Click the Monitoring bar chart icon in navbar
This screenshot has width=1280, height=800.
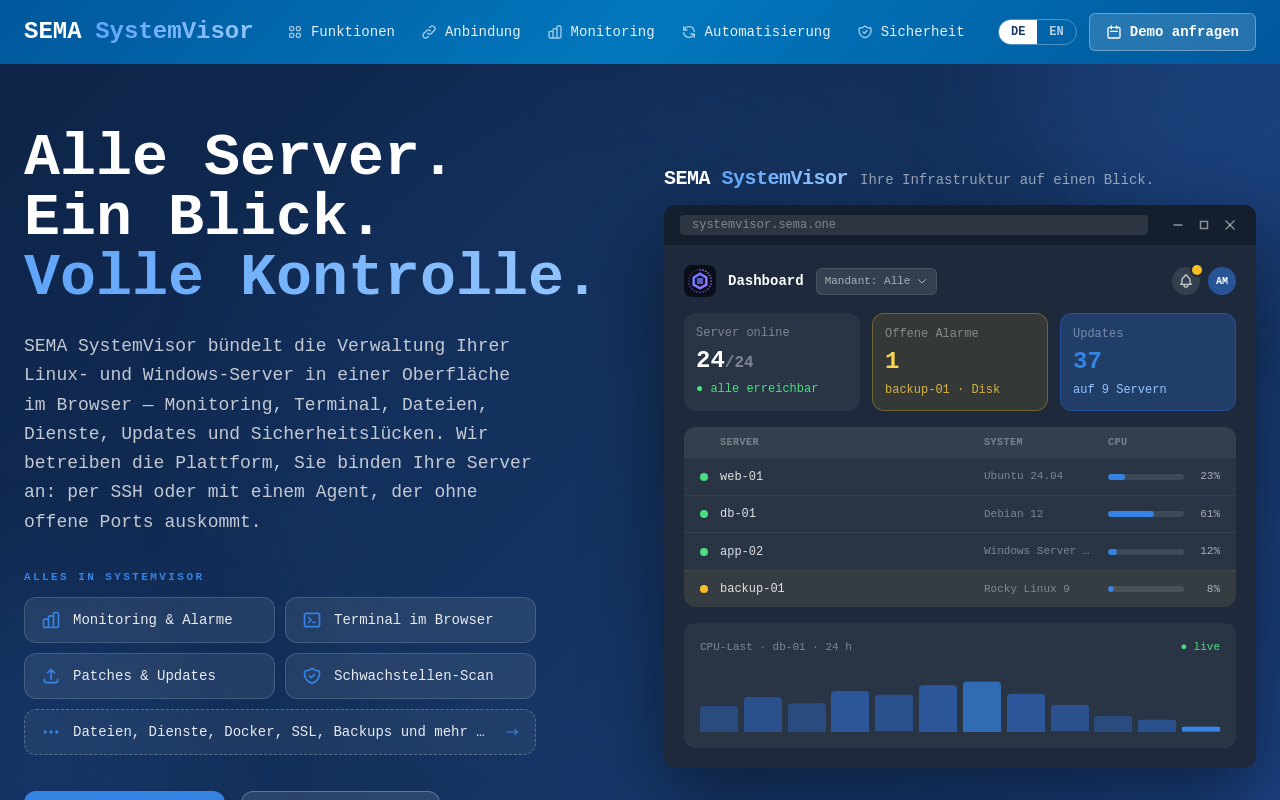click(x=555, y=32)
